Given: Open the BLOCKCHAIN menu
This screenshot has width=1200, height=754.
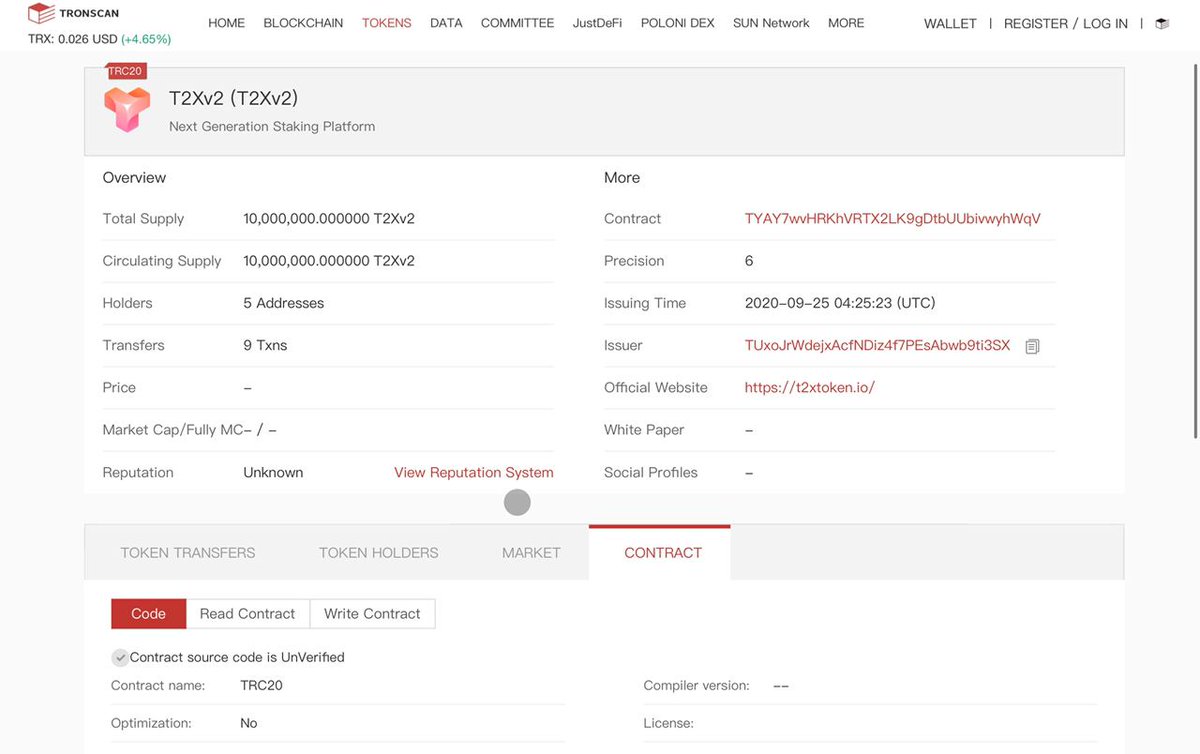Looking at the screenshot, I should pos(303,23).
